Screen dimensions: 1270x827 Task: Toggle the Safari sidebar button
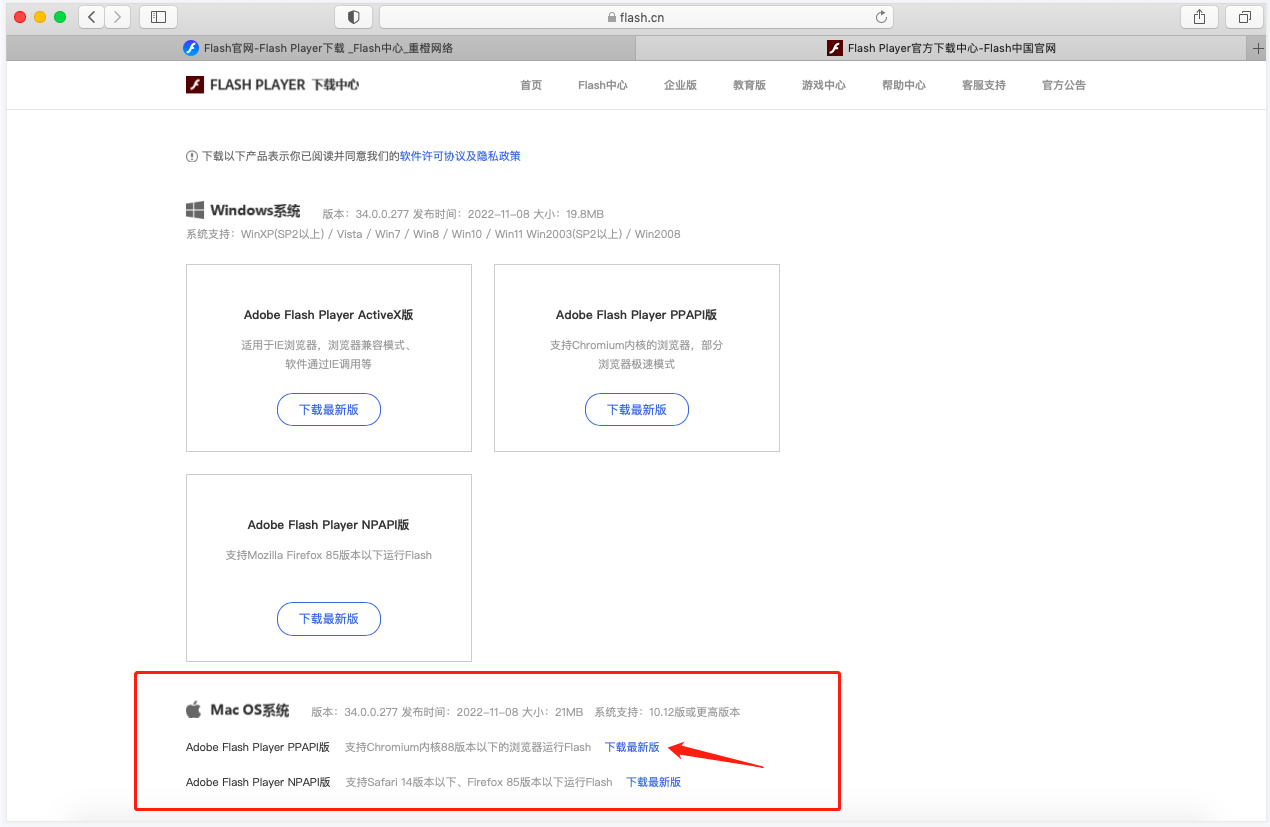pyautogui.click(x=158, y=17)
